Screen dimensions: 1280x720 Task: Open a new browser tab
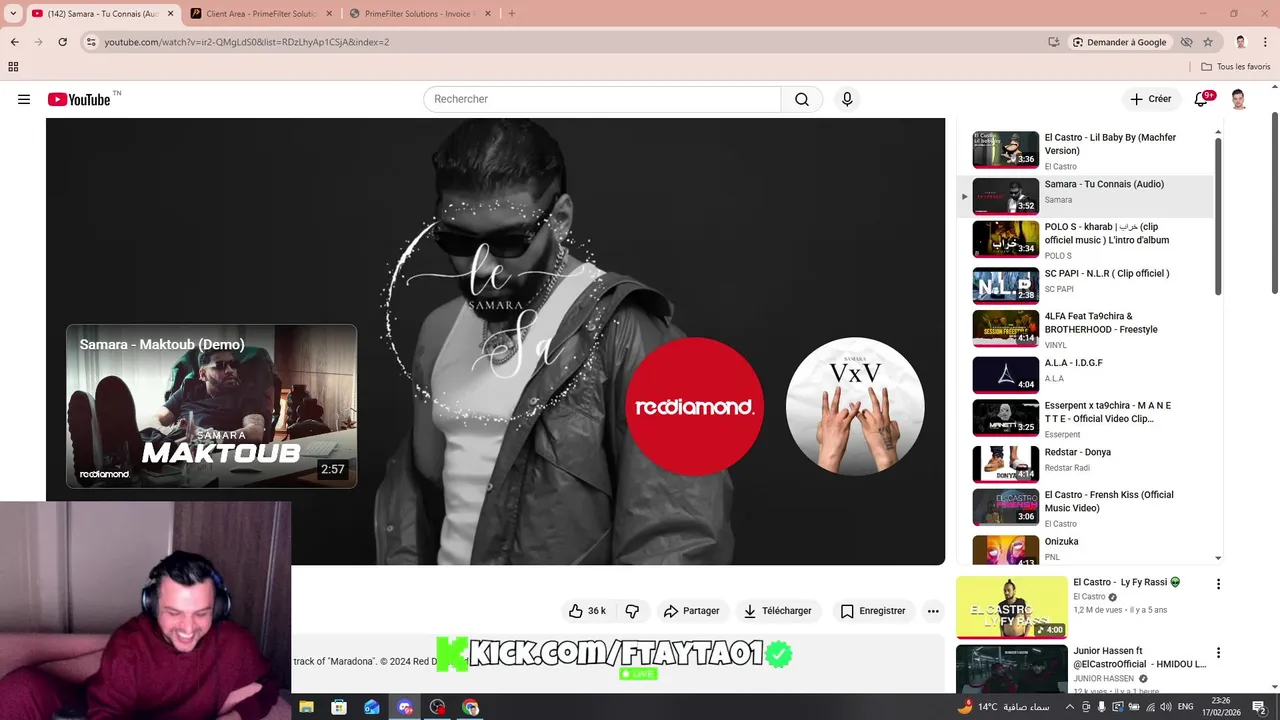point(512,14)
